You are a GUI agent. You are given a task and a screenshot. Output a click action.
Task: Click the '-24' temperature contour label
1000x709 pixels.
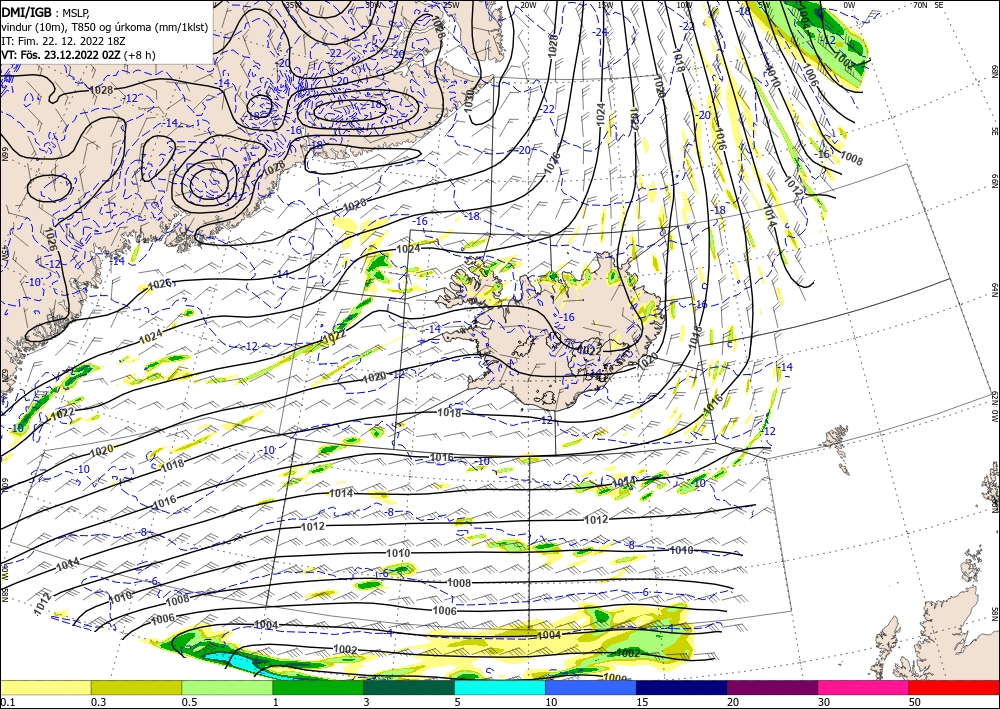[599, 31]
